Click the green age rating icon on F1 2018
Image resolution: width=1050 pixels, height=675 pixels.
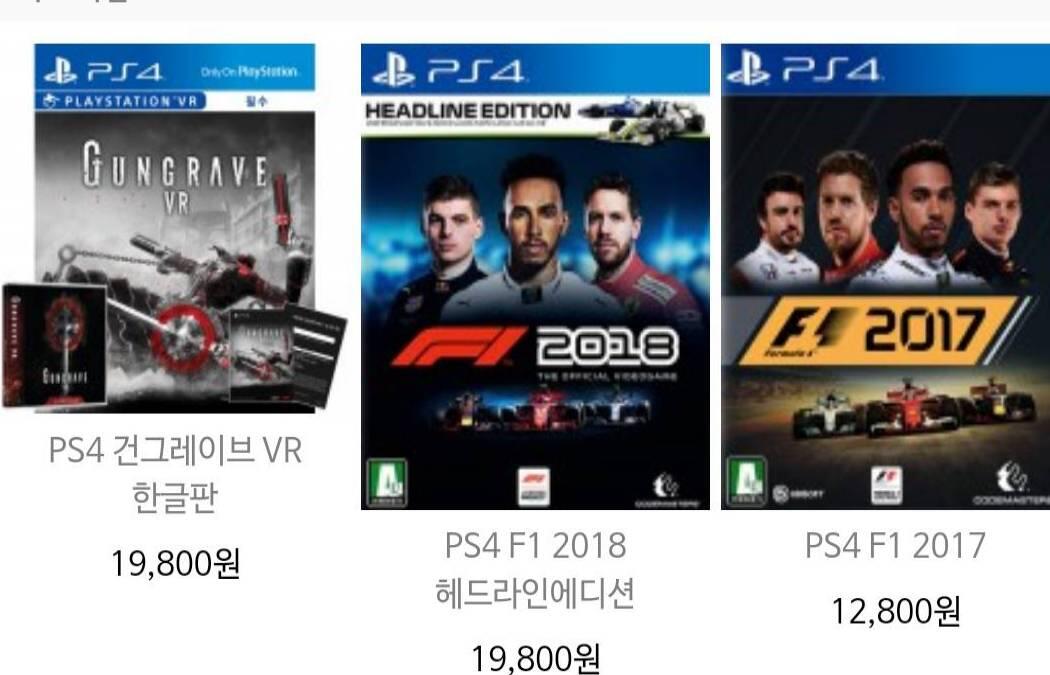tap(387, 483)
